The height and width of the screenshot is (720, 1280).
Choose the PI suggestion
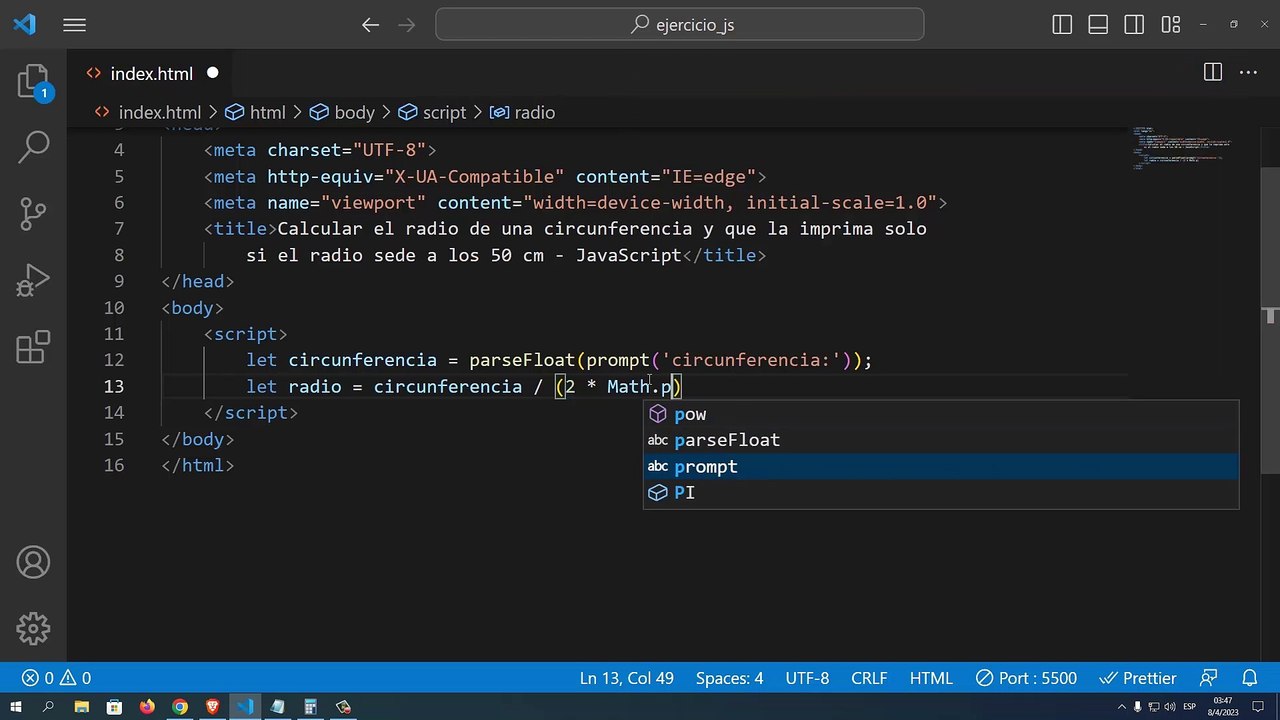[941, 492]
